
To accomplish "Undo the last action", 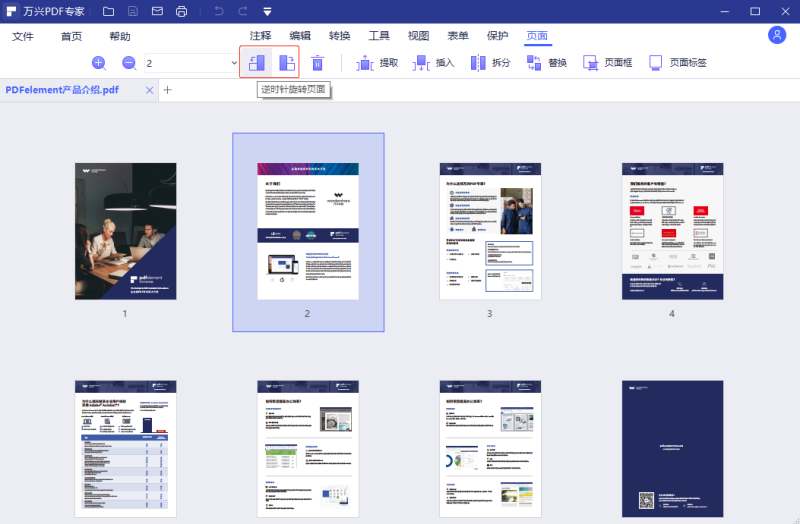I will point(219,11).
